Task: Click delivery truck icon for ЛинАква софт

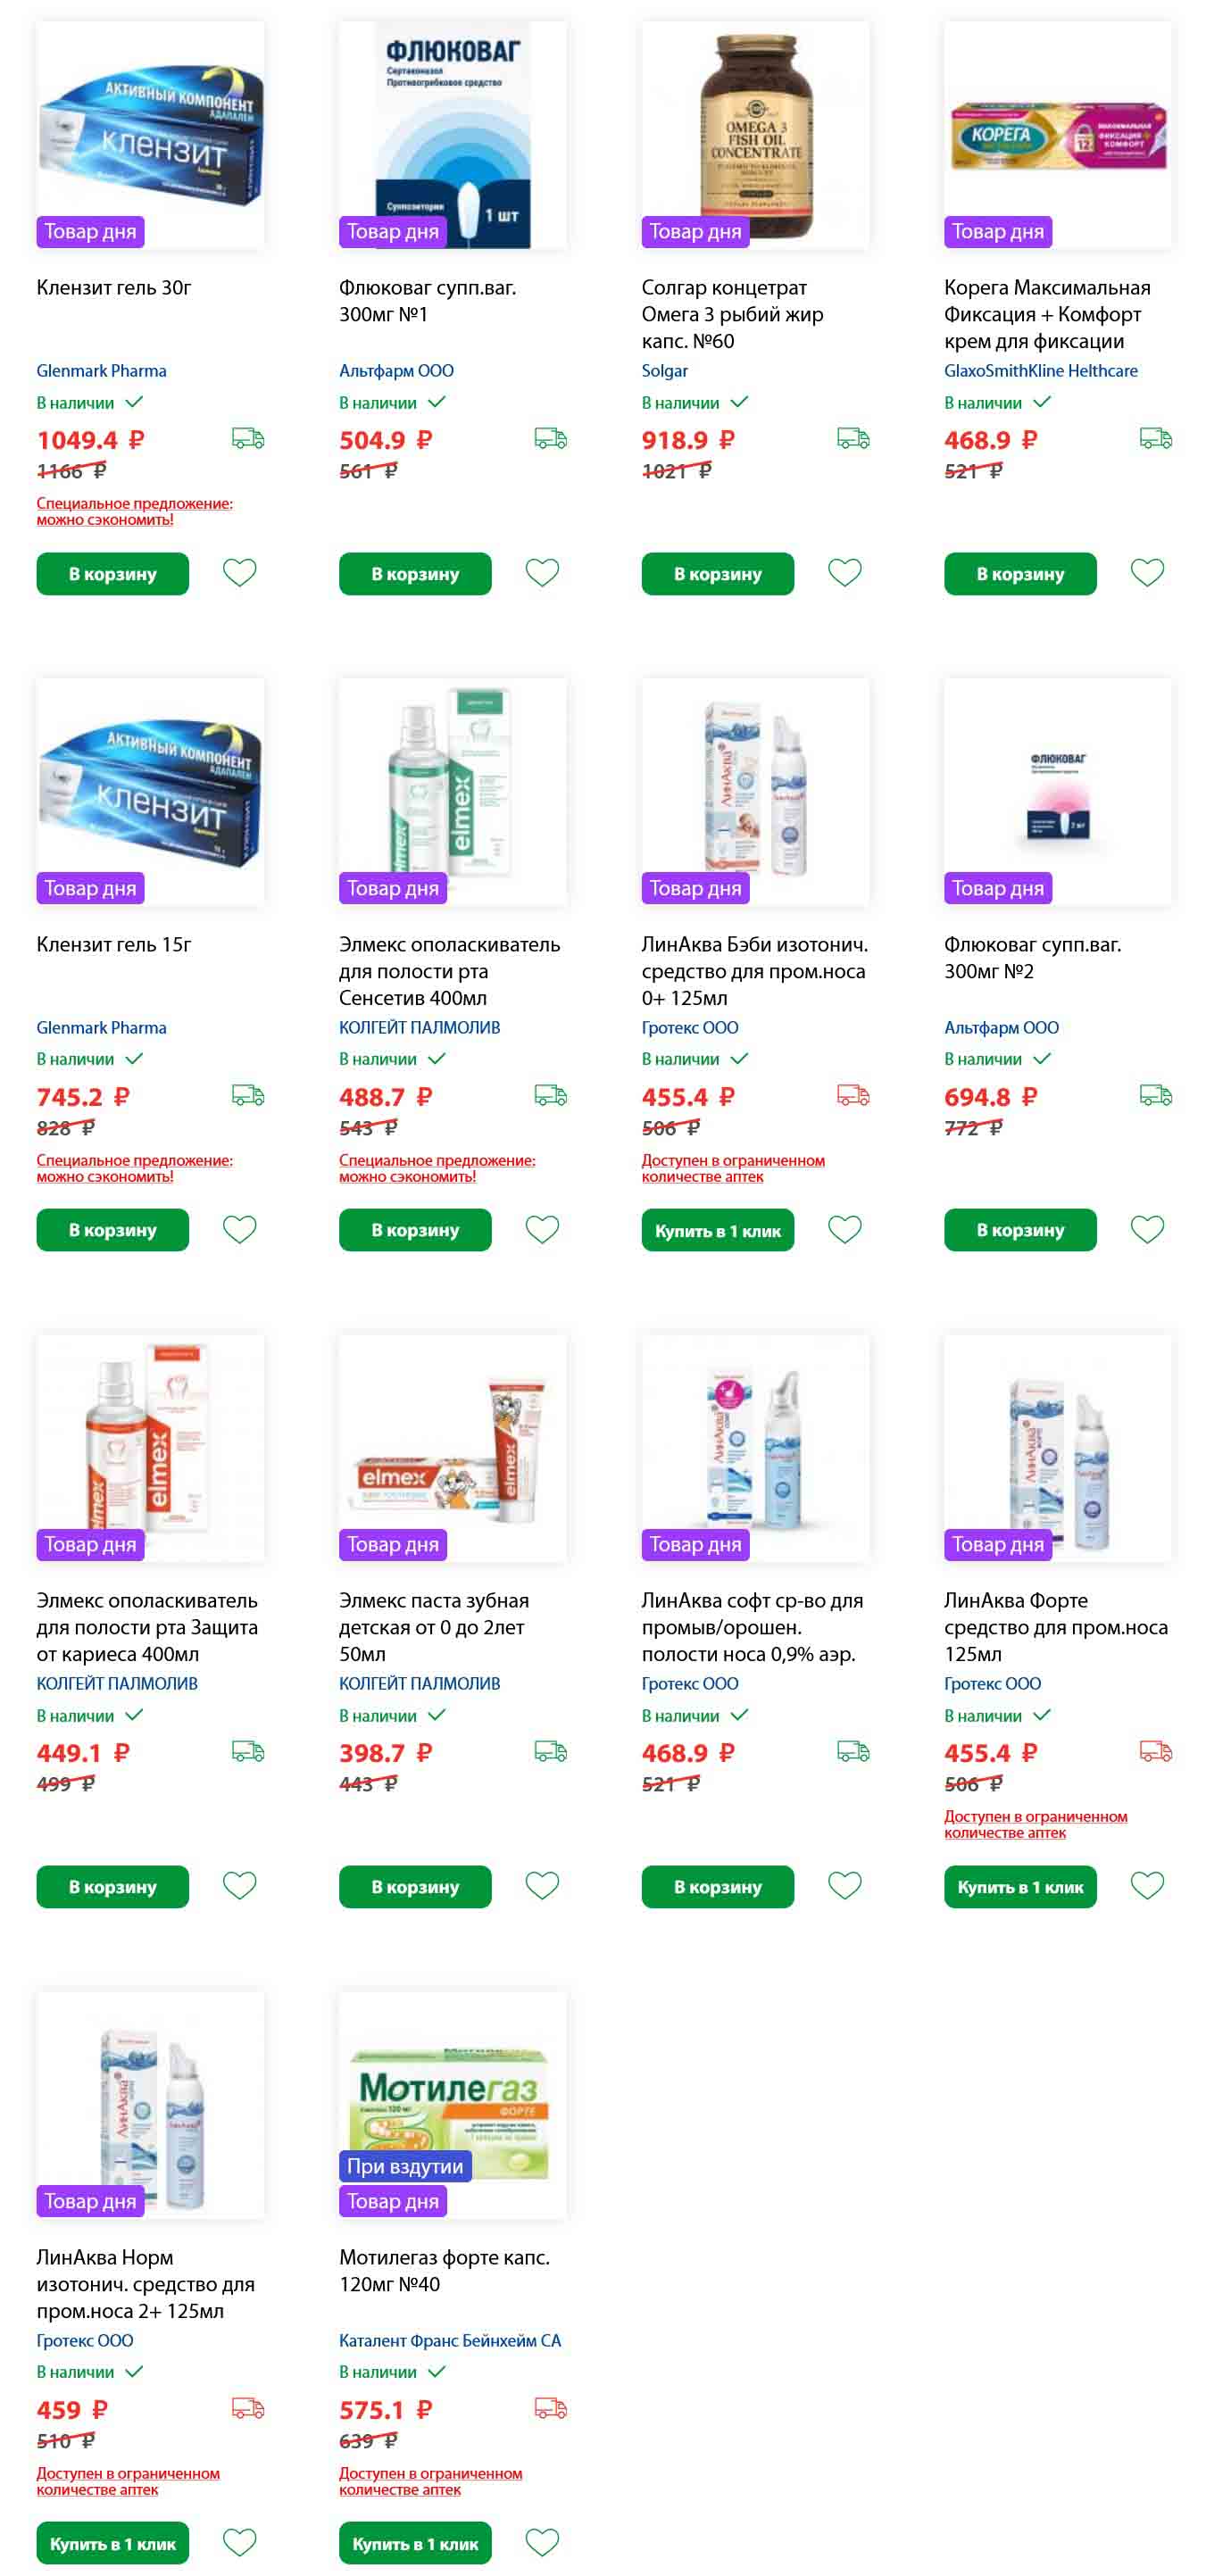Action: point(853,1751)
